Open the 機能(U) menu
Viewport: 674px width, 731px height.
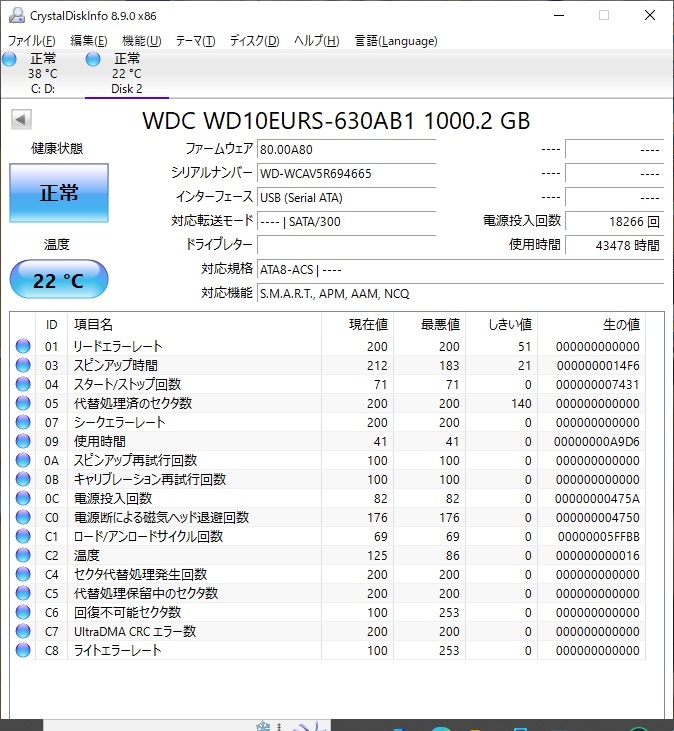tap(142, 41)
